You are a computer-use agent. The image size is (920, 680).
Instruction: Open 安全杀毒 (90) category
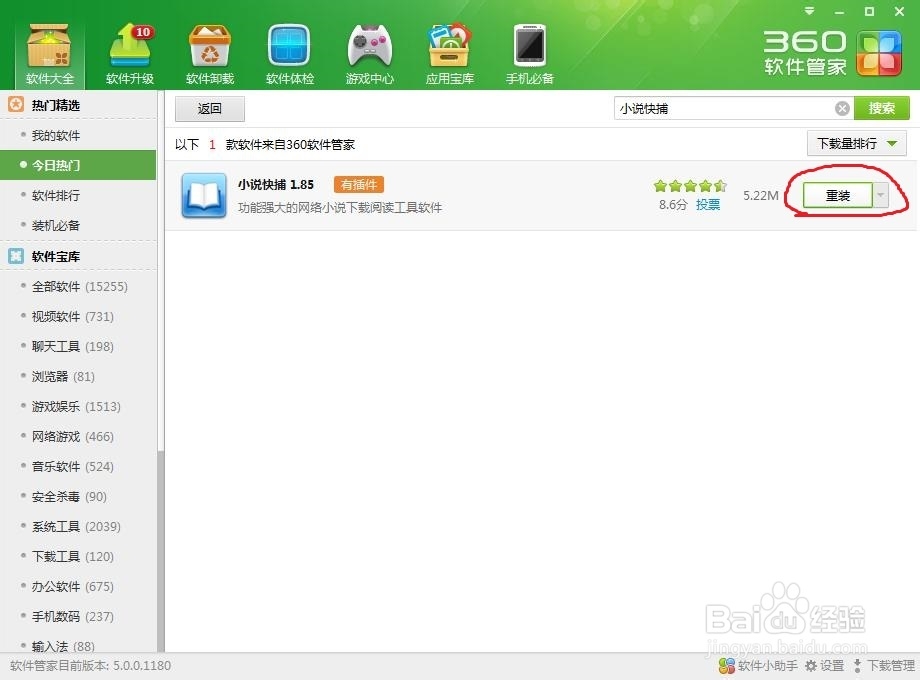69,496
